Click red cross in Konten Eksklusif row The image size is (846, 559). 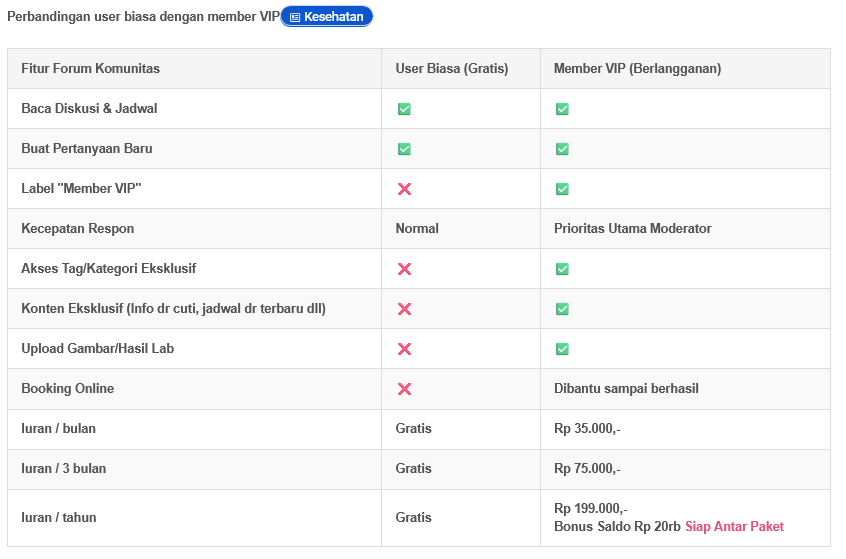pyautogui.click(x=404, y=309)
